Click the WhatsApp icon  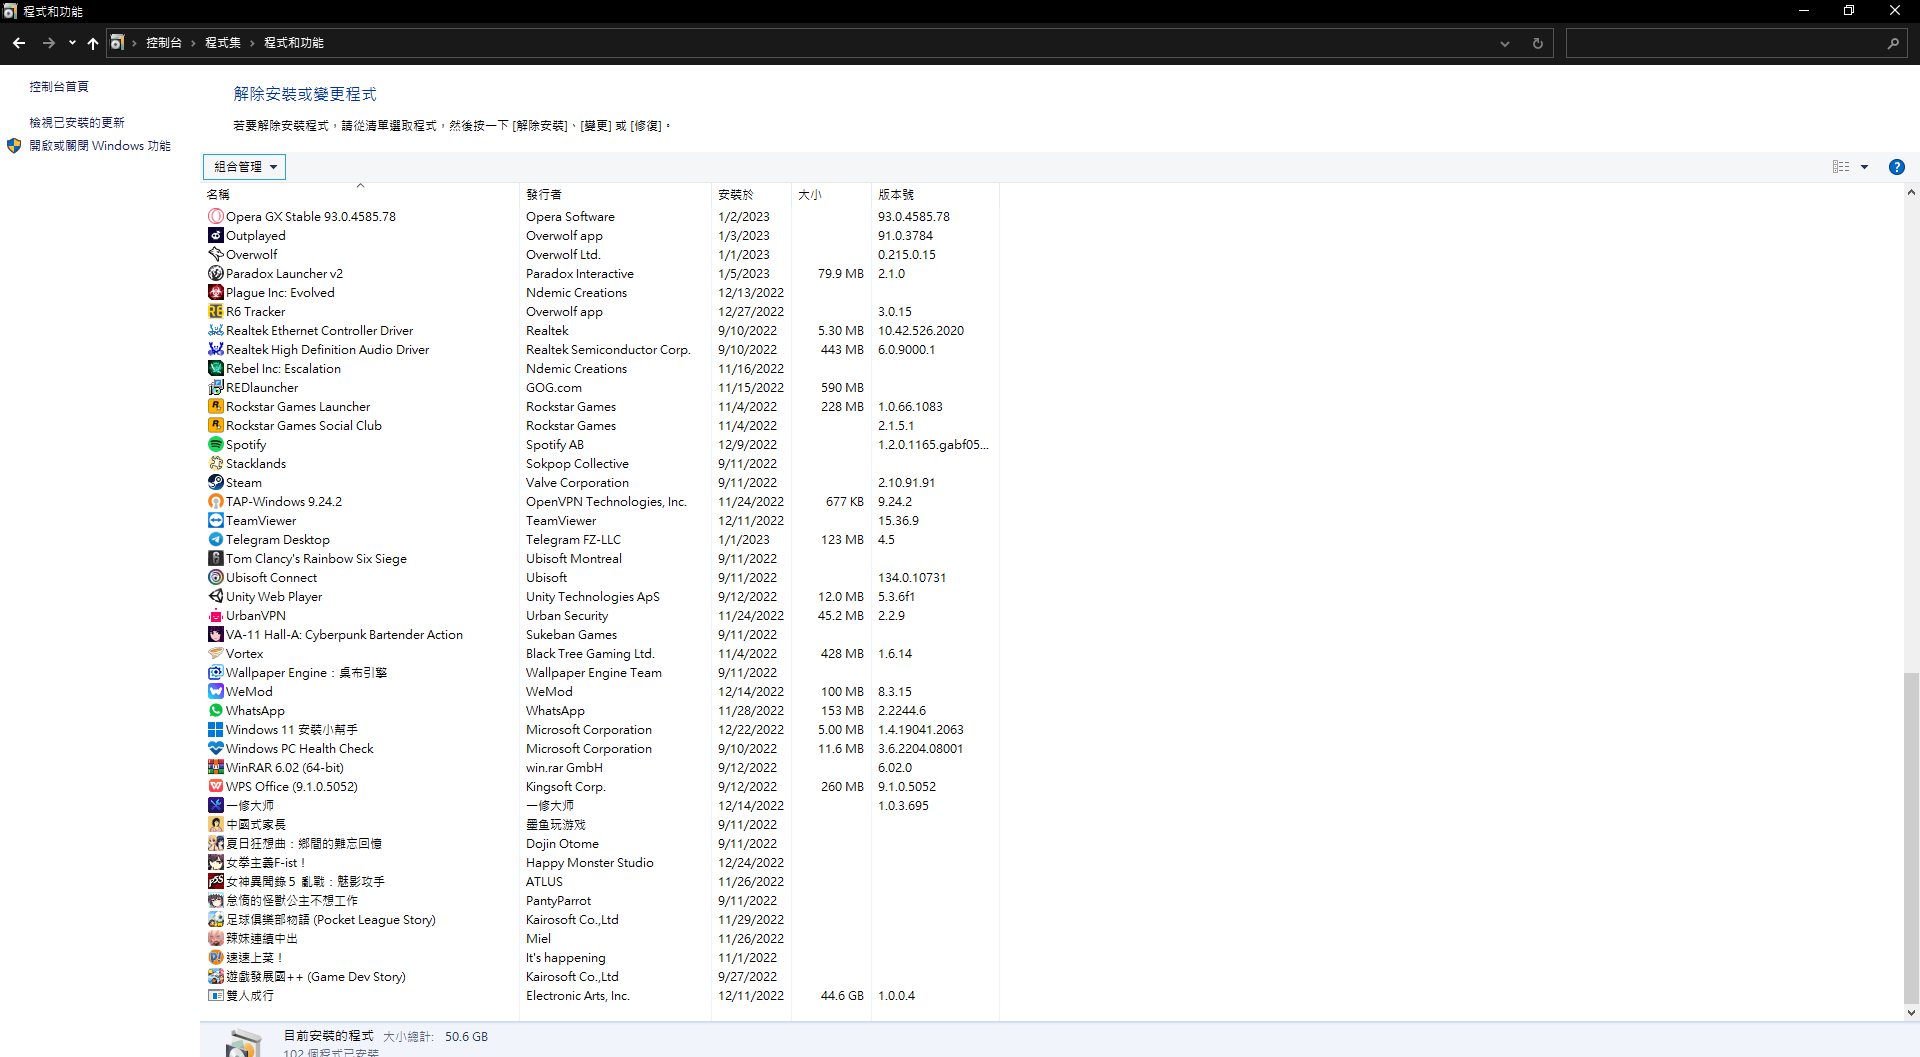[x=215, y=711]
